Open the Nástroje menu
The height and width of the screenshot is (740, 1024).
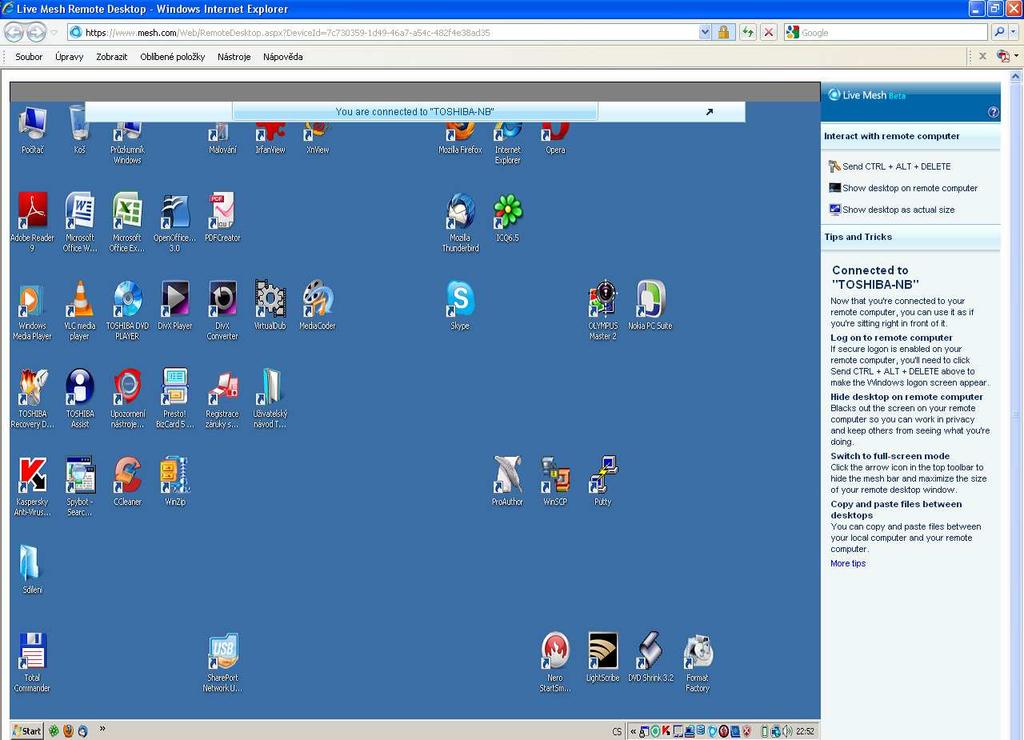(234, 57)
